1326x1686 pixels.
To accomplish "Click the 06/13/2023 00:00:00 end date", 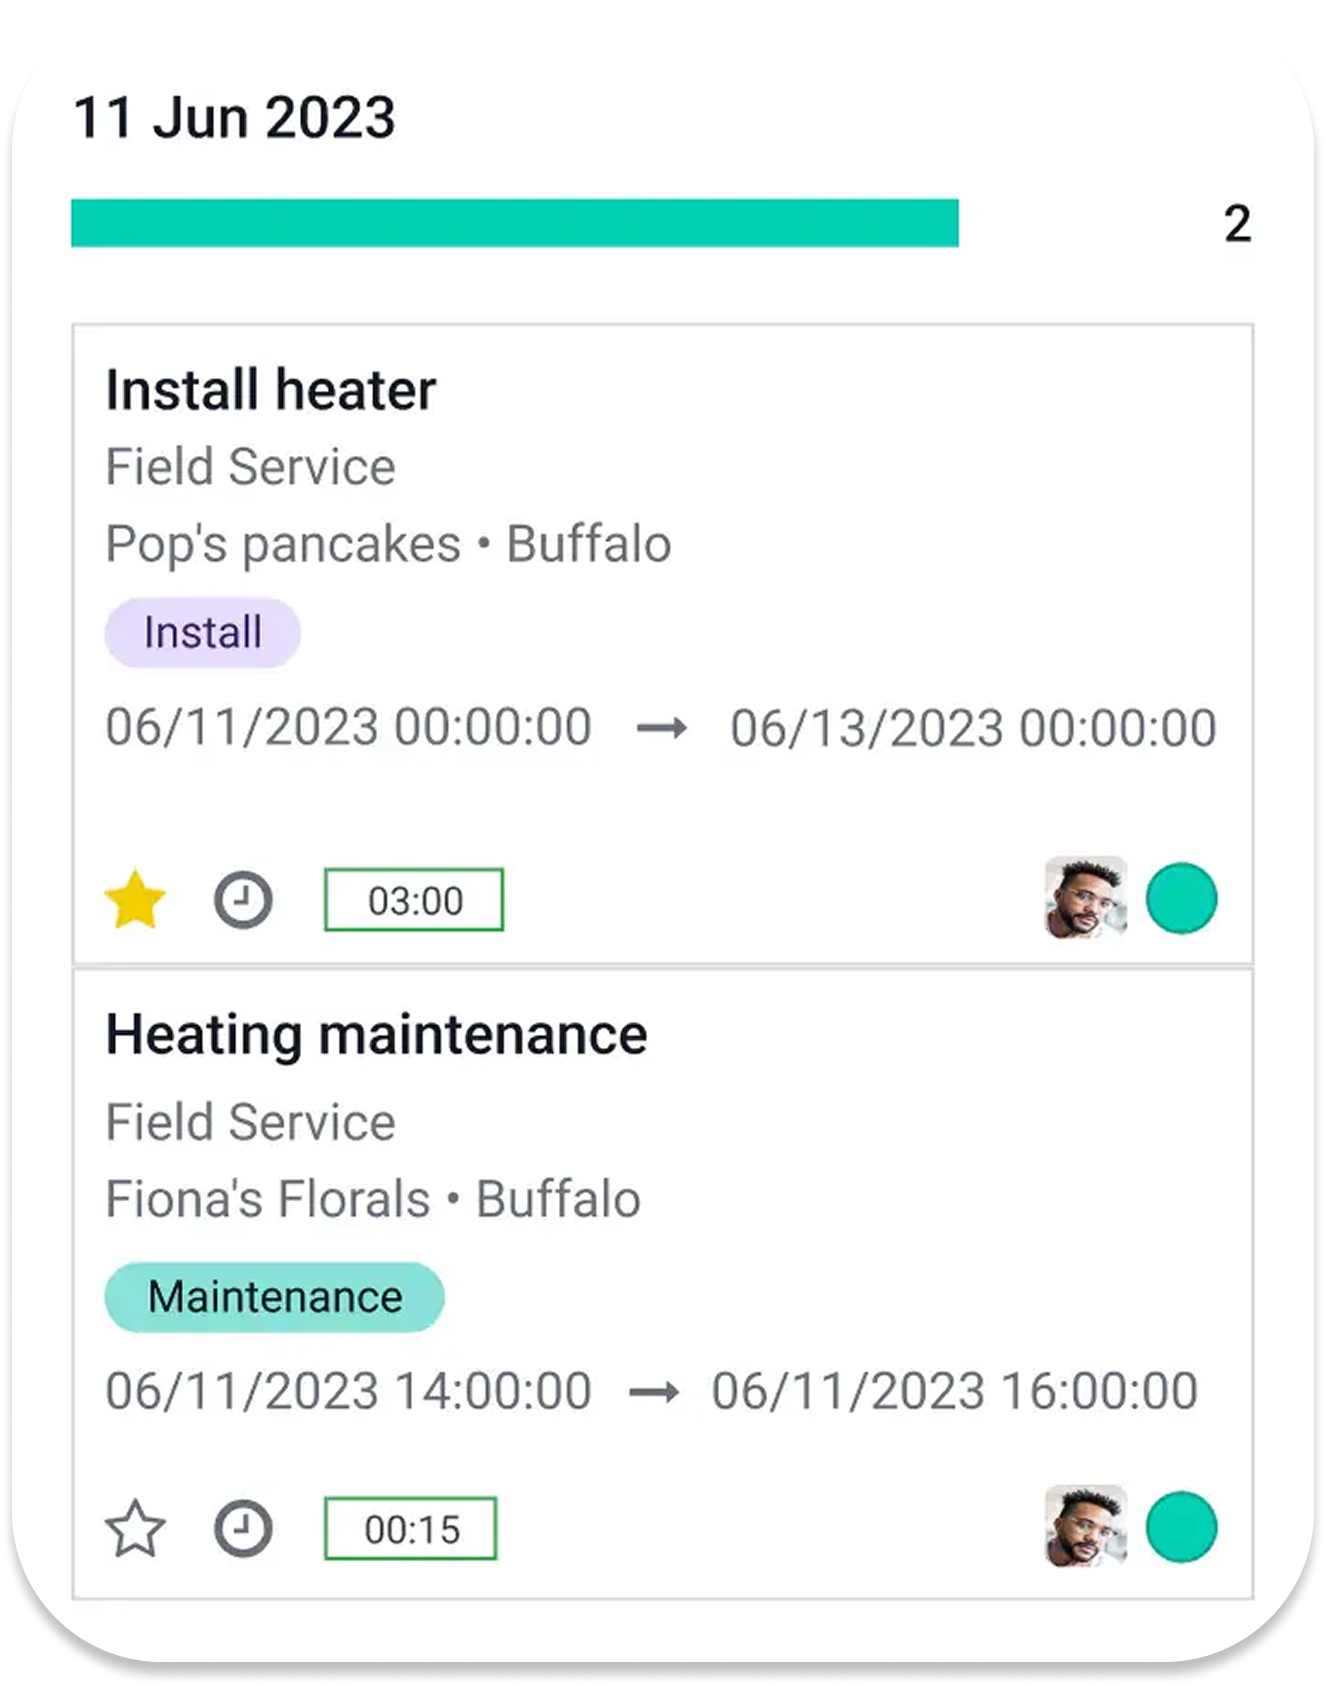I will pyautogui.click(x=973, y=727).
